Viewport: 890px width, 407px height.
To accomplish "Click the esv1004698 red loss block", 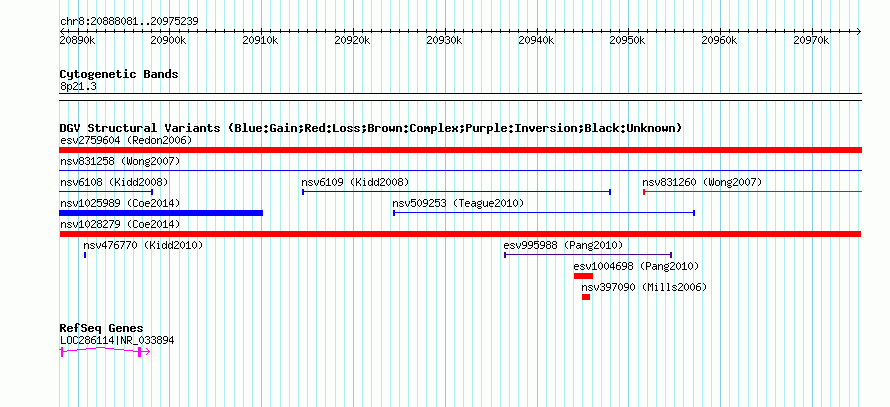I will pyautogui.click(x=583, y=276).
